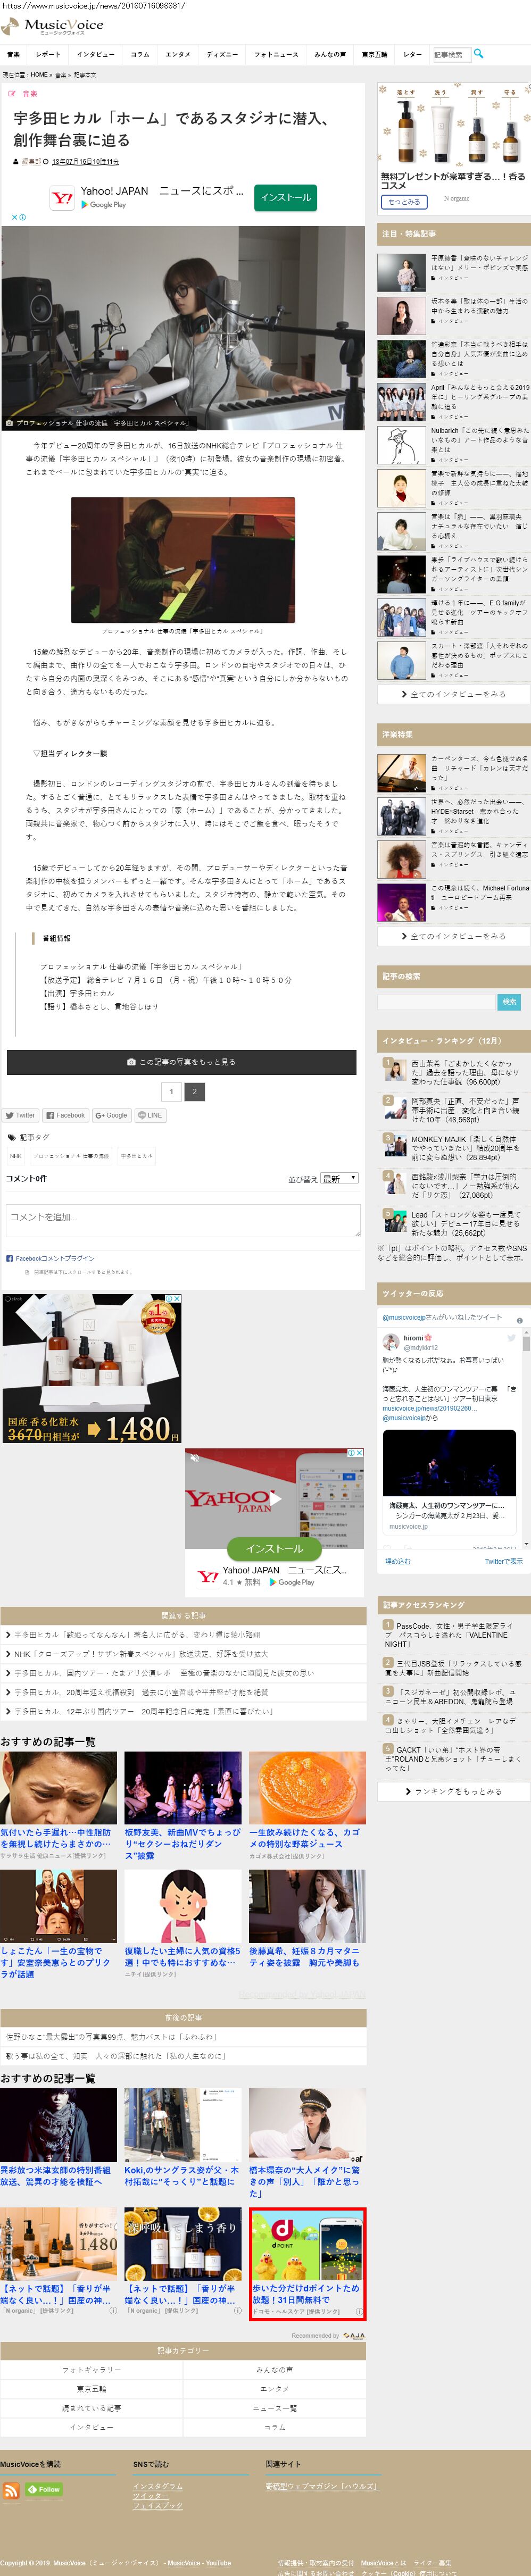Screen dimensions: 531x2576
Task: Go to page 1 of article
Action: tap(171, 1091)
